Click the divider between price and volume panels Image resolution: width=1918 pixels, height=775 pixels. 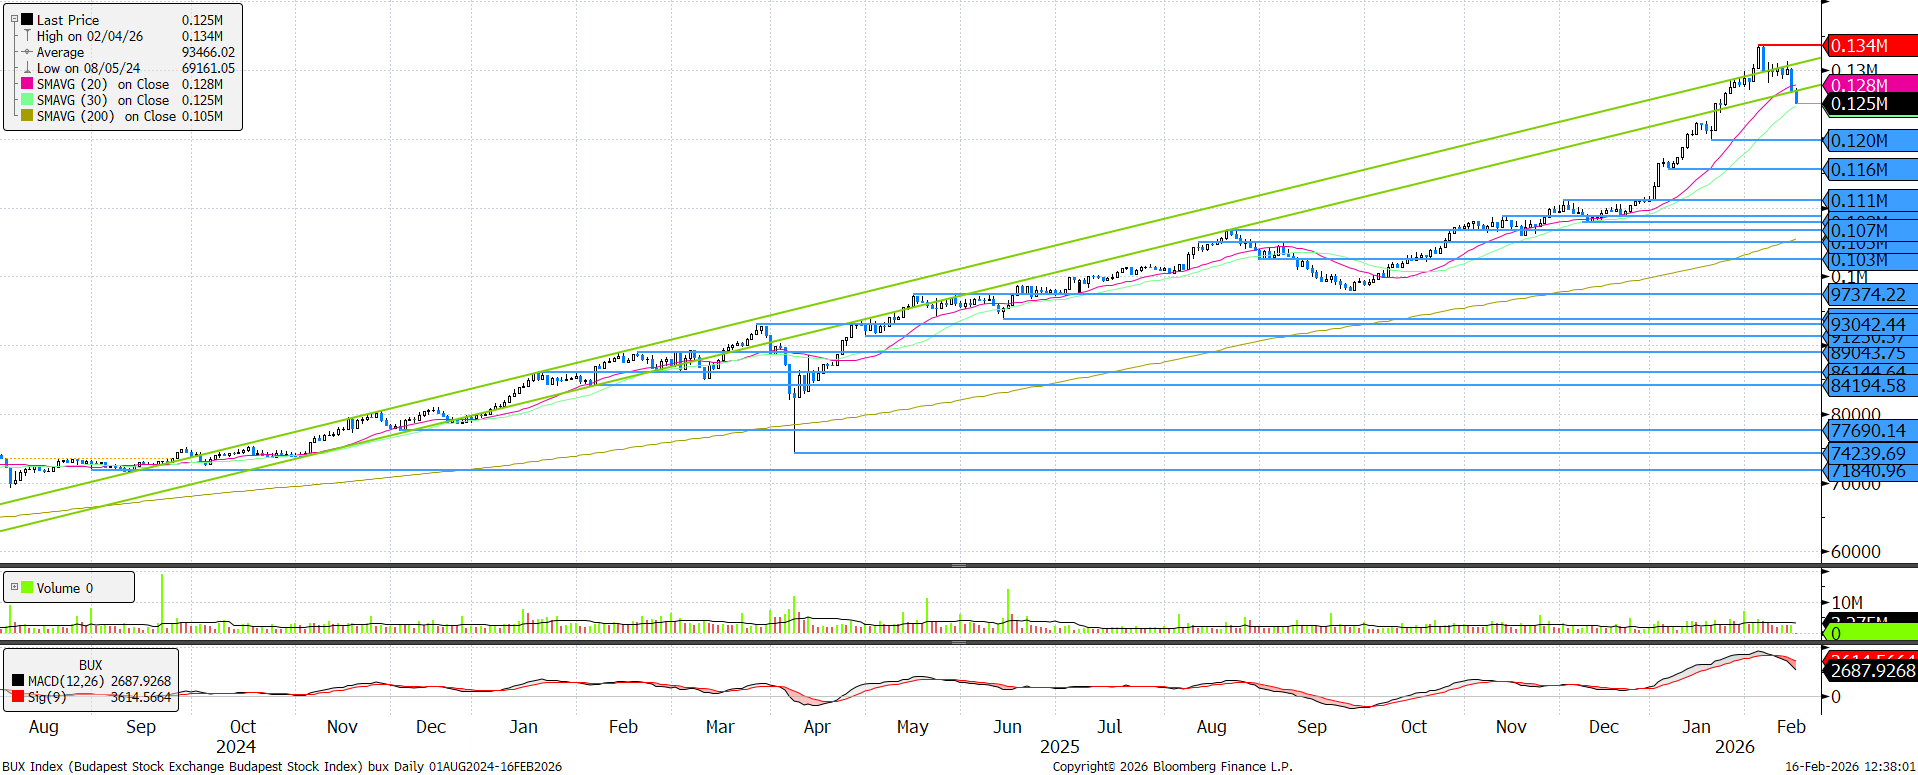click(958, 565)
